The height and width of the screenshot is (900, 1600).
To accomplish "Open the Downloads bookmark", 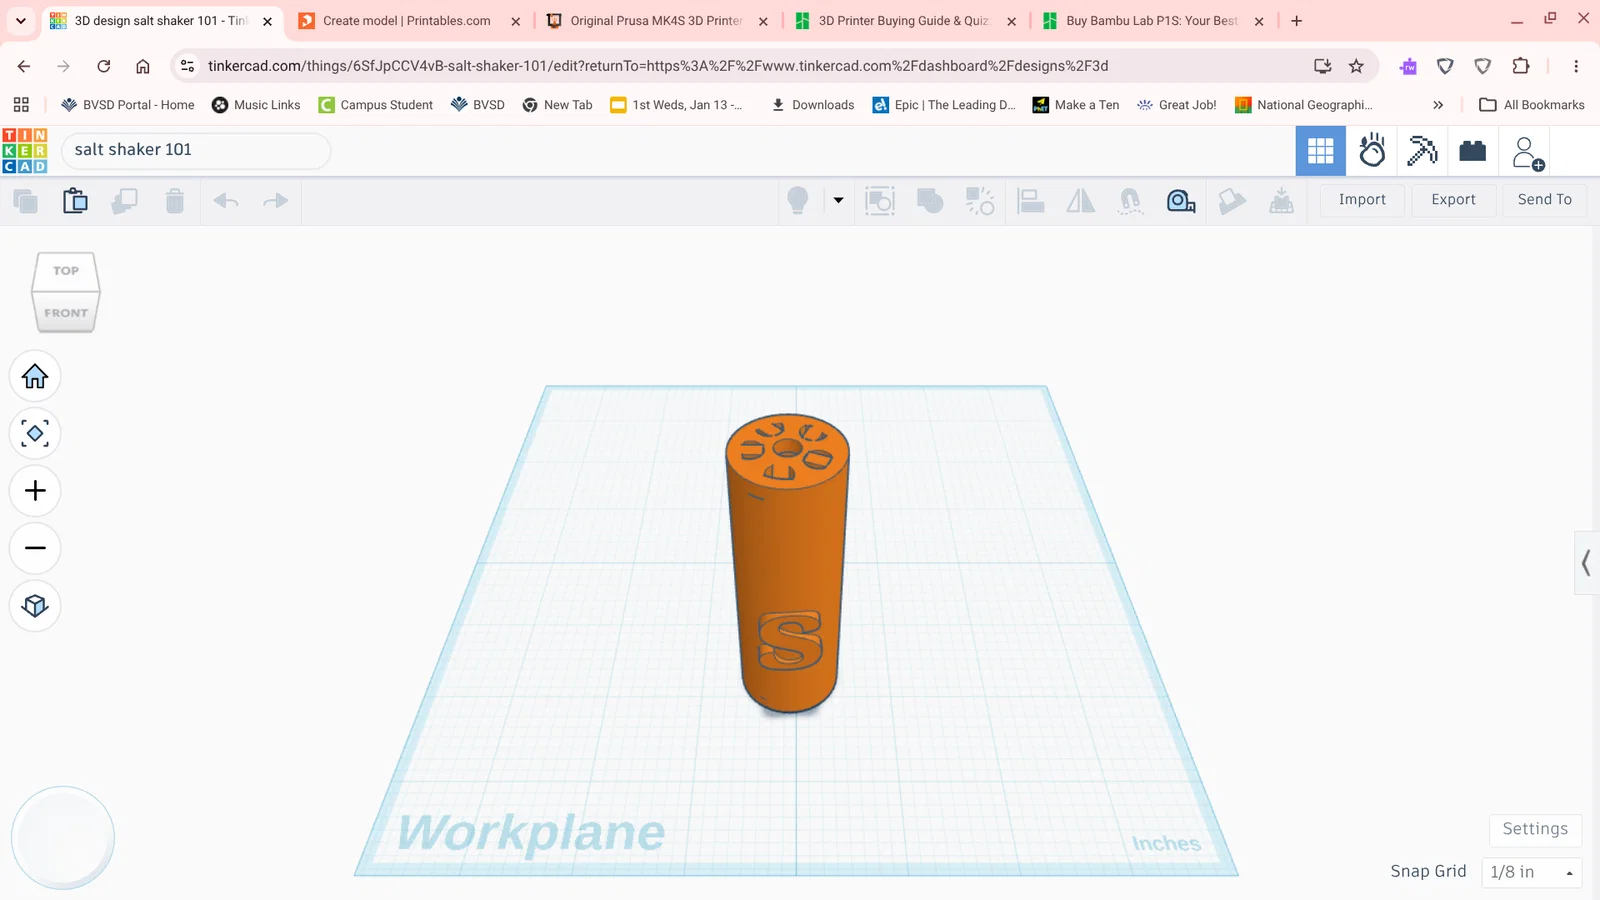I will point(812,105).
